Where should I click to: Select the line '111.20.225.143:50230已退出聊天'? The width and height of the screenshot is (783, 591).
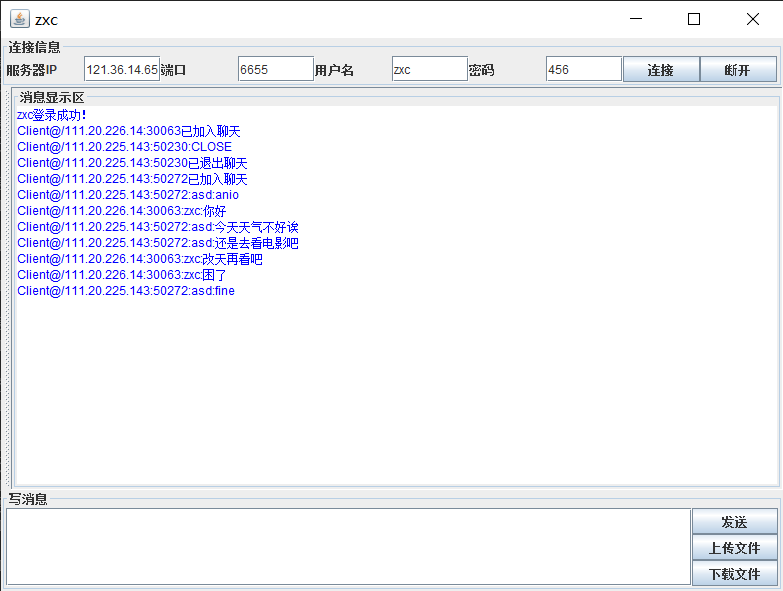click(x=132, y=163)
